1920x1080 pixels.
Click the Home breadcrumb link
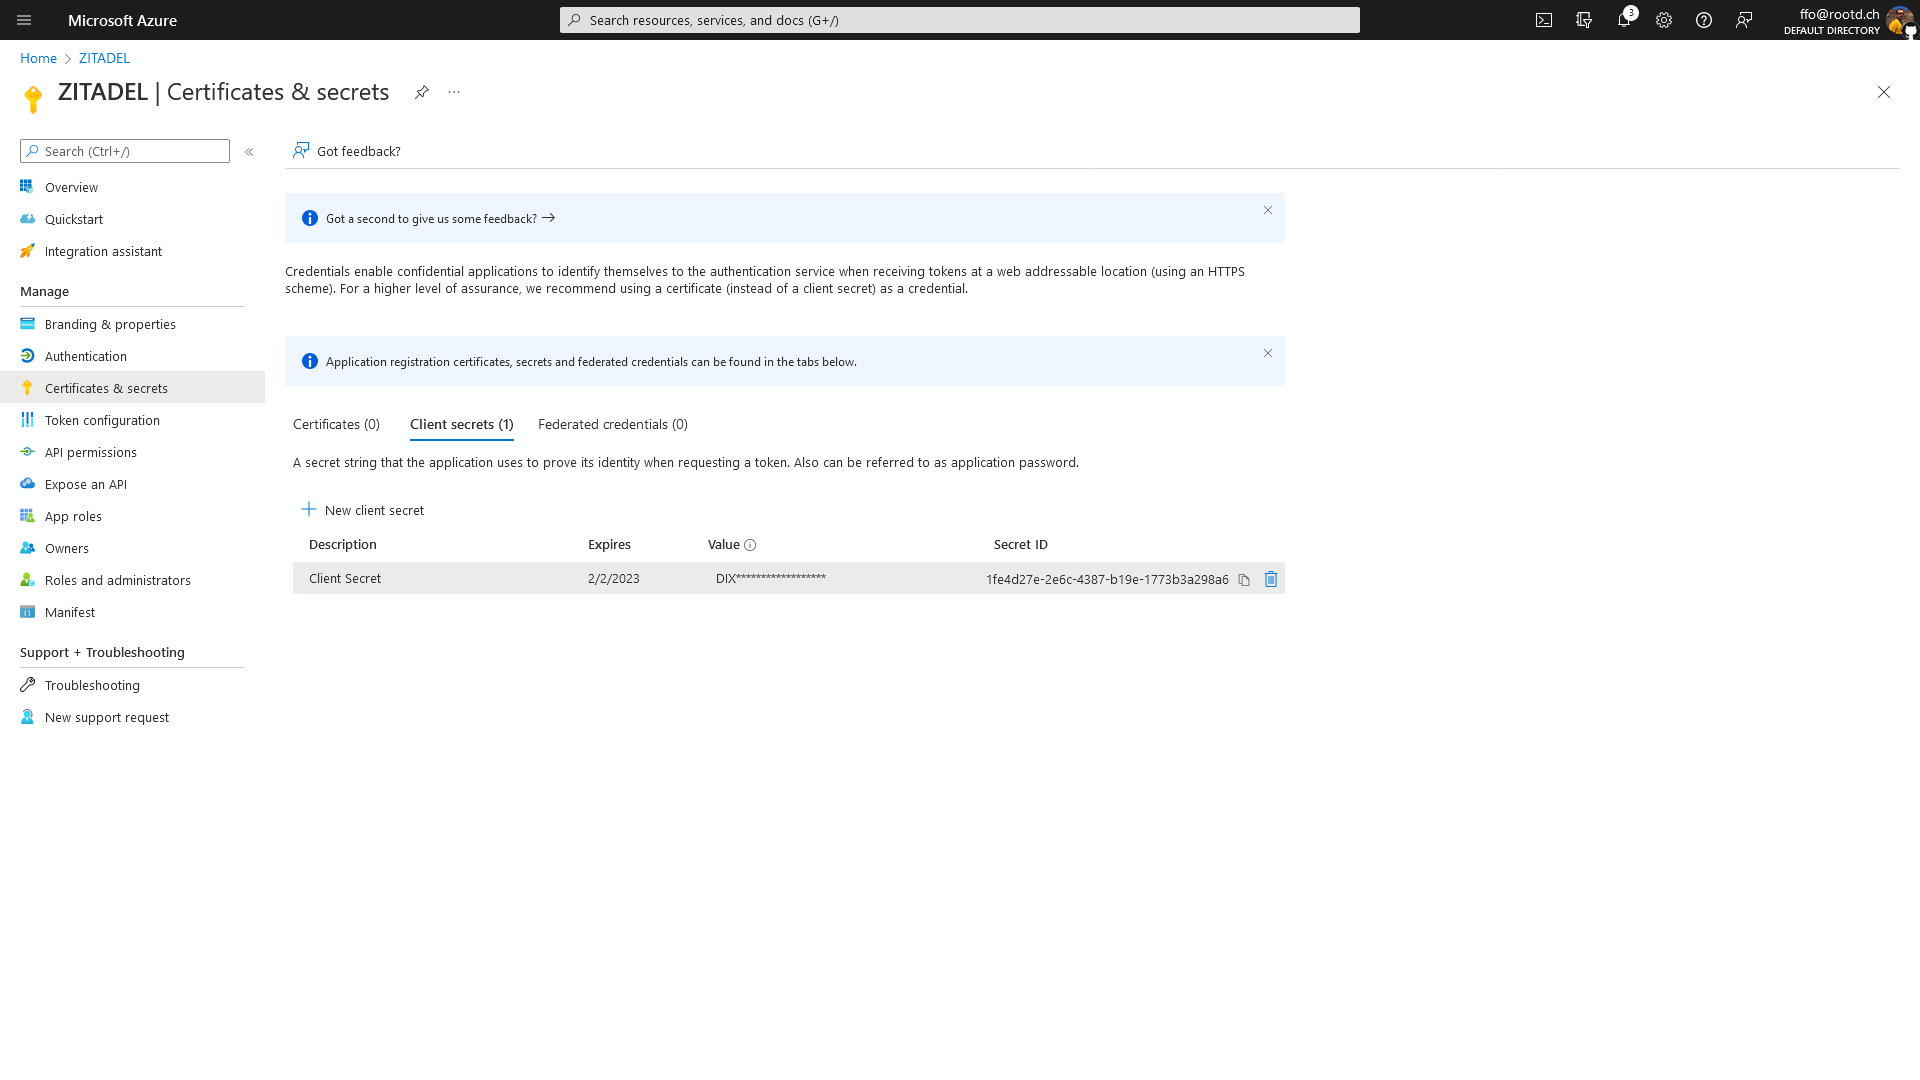pyautogui.click(x=38, y=58)
